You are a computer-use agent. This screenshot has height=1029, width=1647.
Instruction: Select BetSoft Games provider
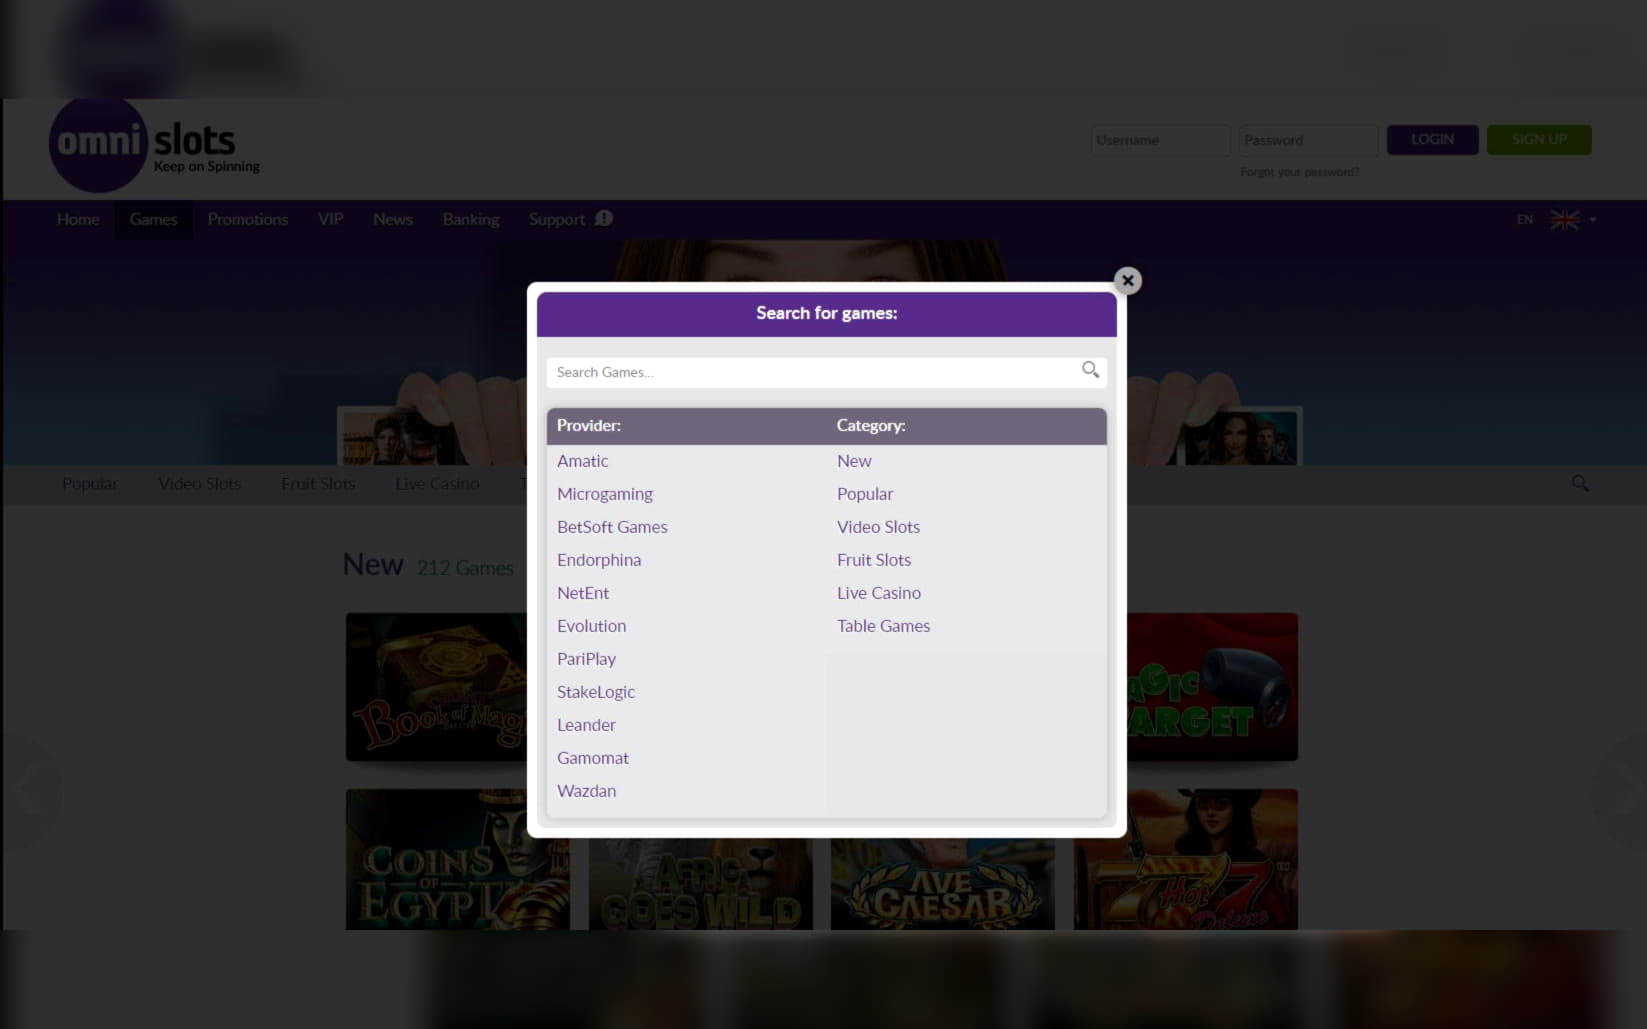pyautogui.click(x=612, y=527)
